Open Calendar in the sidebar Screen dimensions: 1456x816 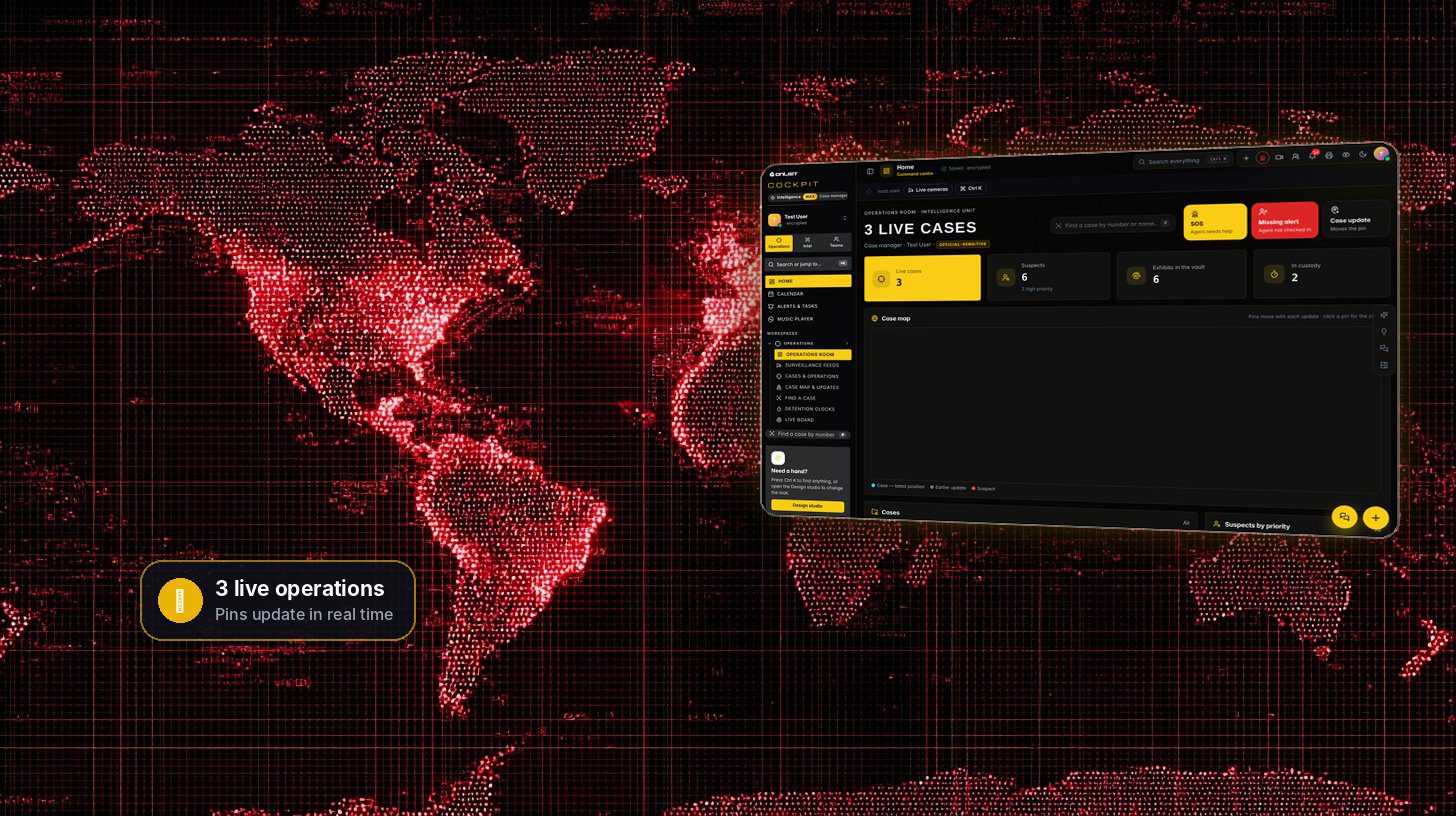808,294
